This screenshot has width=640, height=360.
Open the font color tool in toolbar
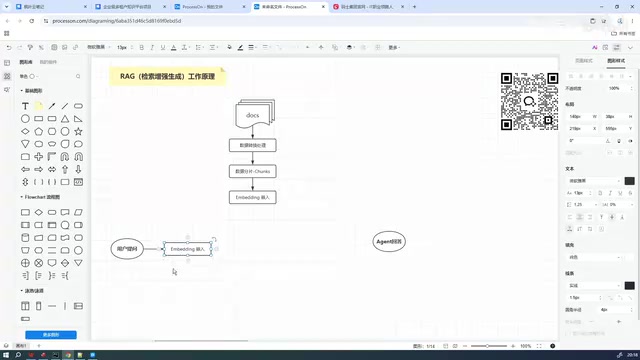pos(173,47)
